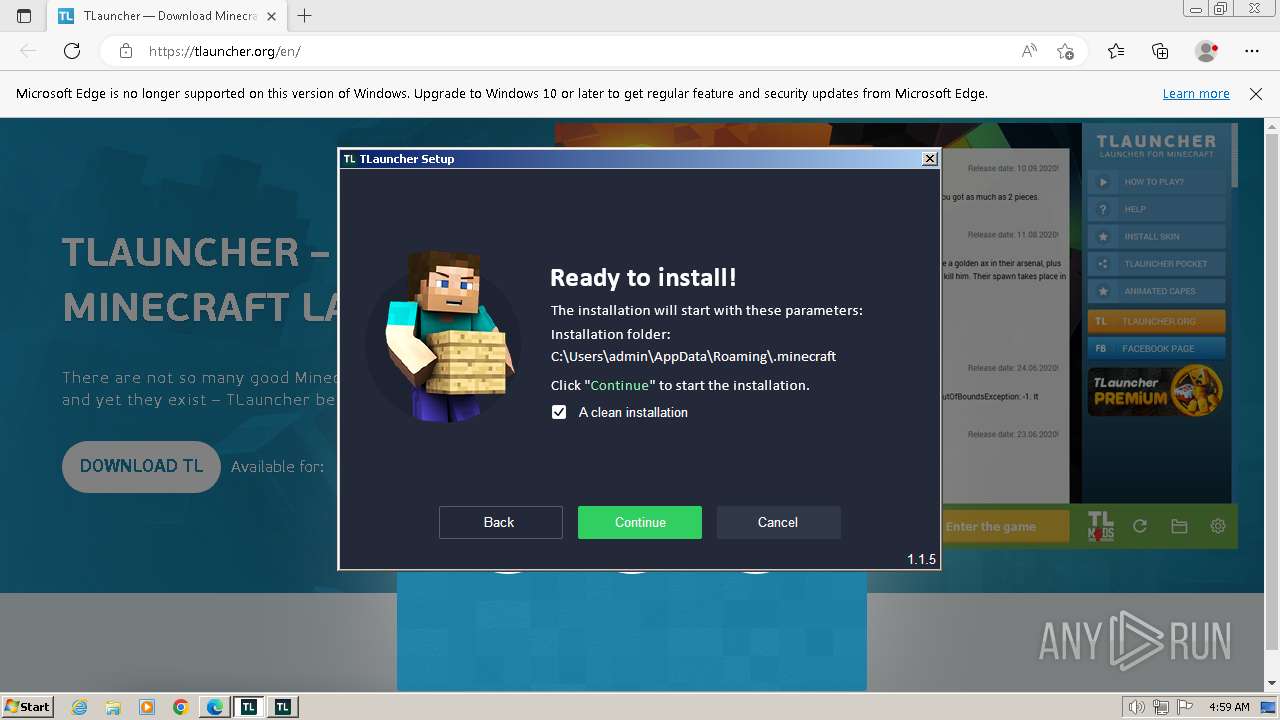Add this page to favorites
The width and height of the screenshot is (1280, 720).
1066,51
